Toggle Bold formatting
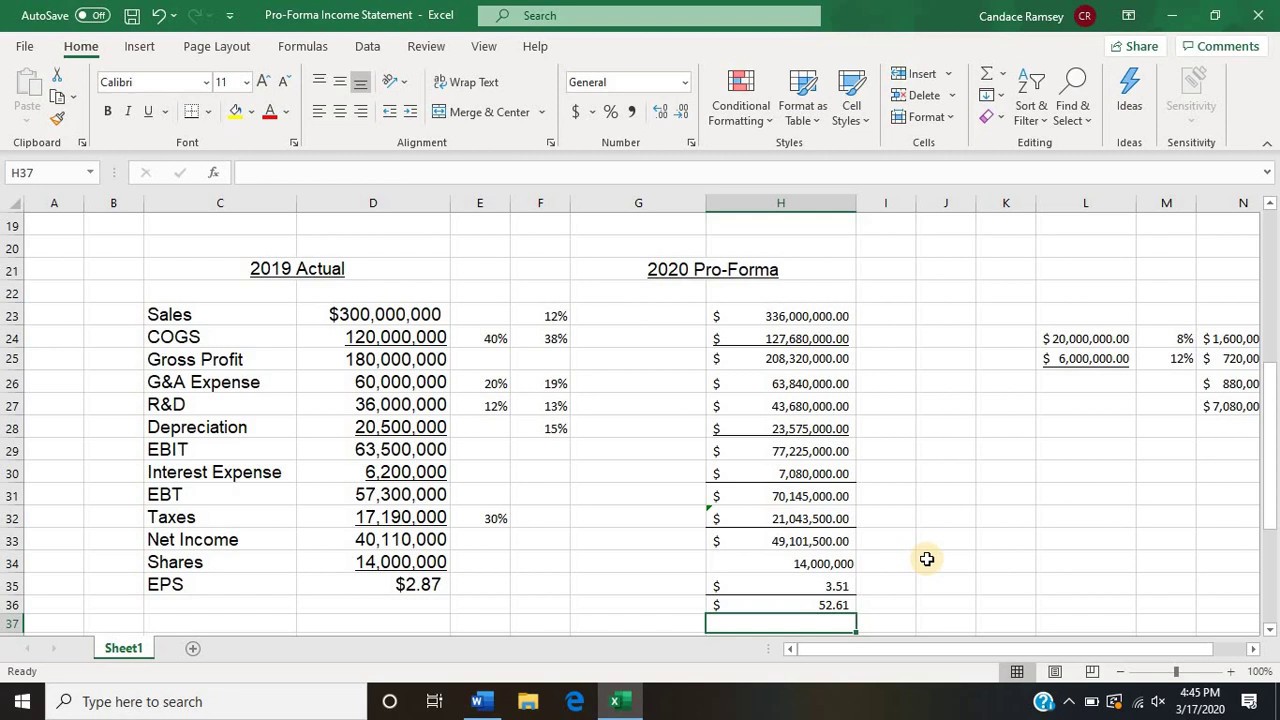This screenshot has width=1280, height=720. (107, 112)
